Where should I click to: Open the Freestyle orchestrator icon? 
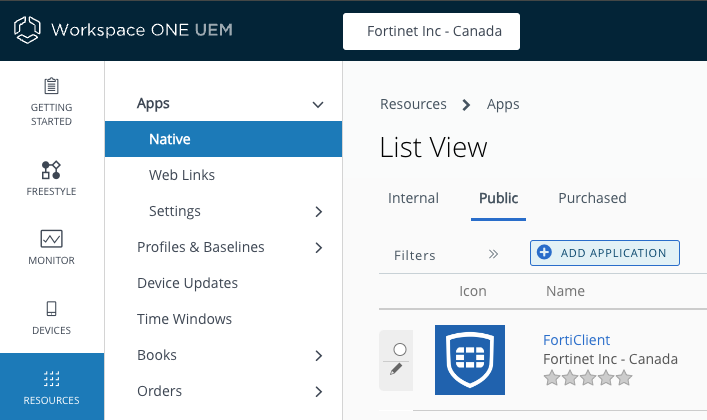click(51, 170)
